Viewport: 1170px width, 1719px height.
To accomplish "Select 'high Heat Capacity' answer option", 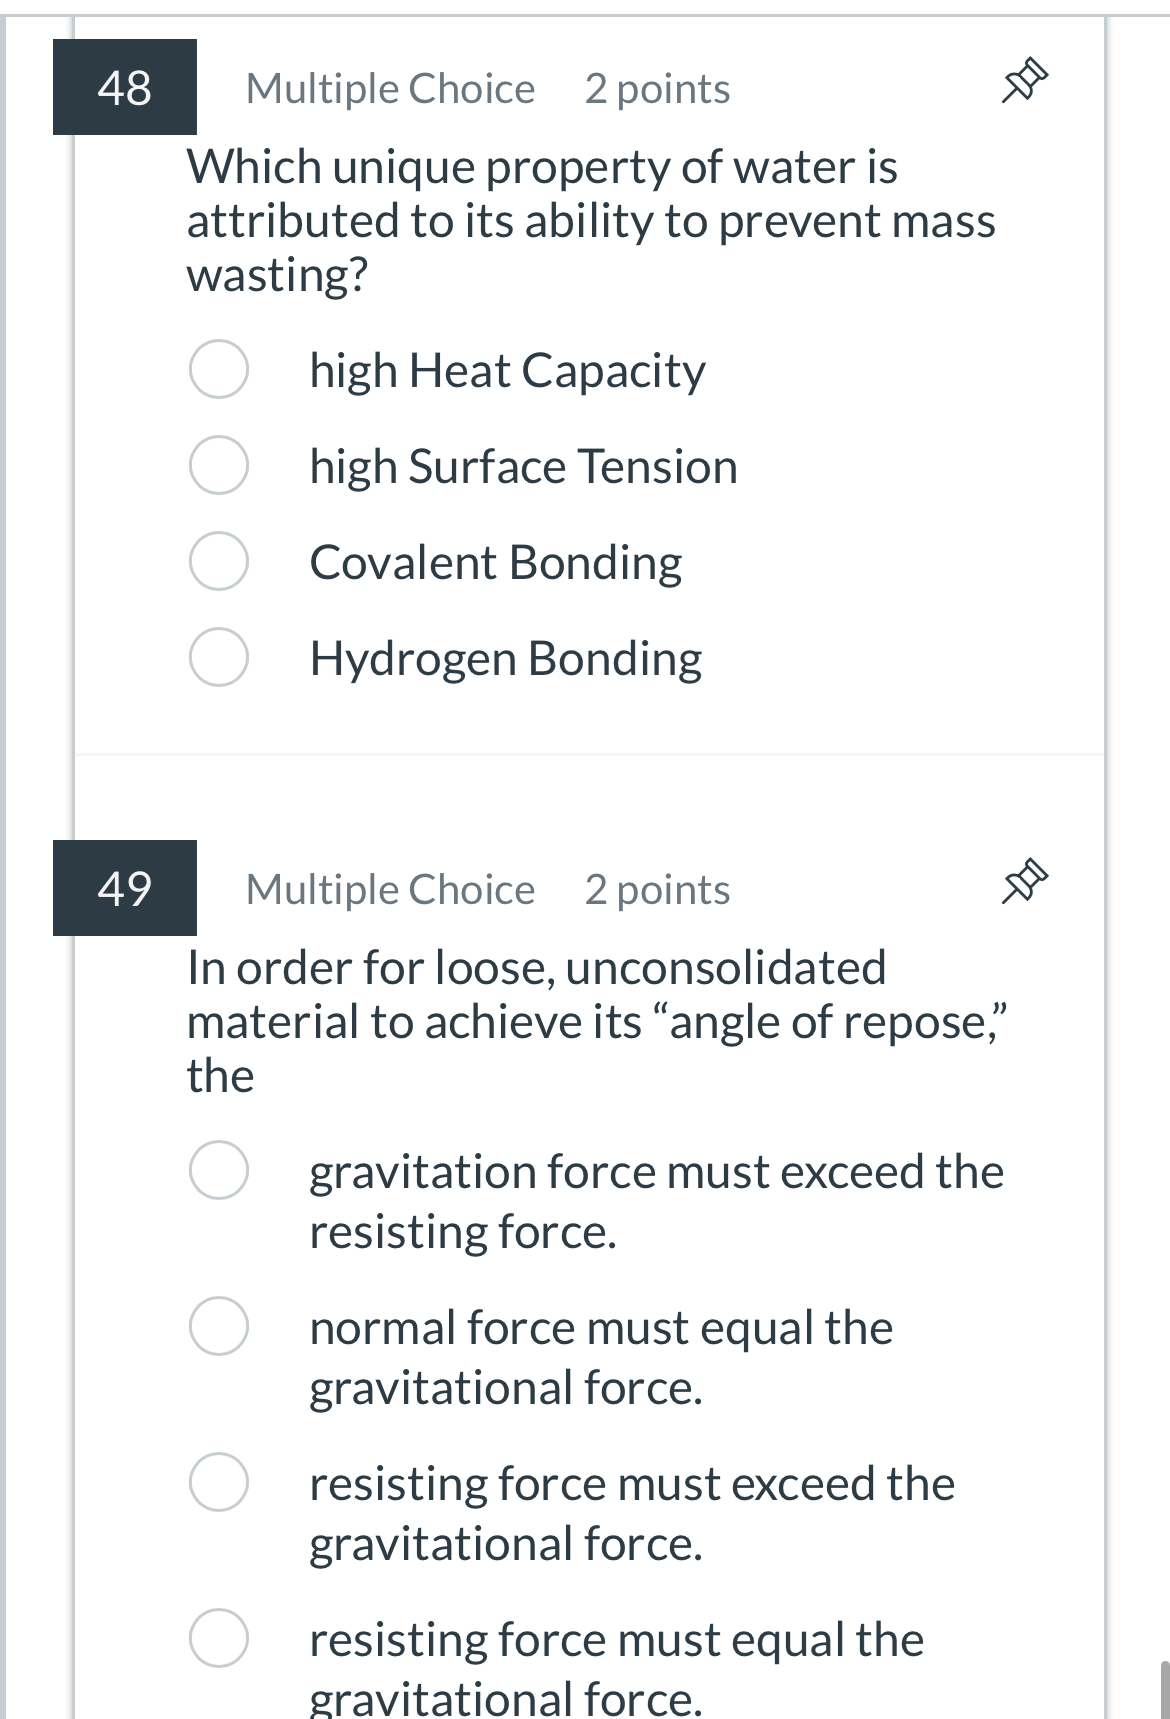I will [x=218, y=372].
